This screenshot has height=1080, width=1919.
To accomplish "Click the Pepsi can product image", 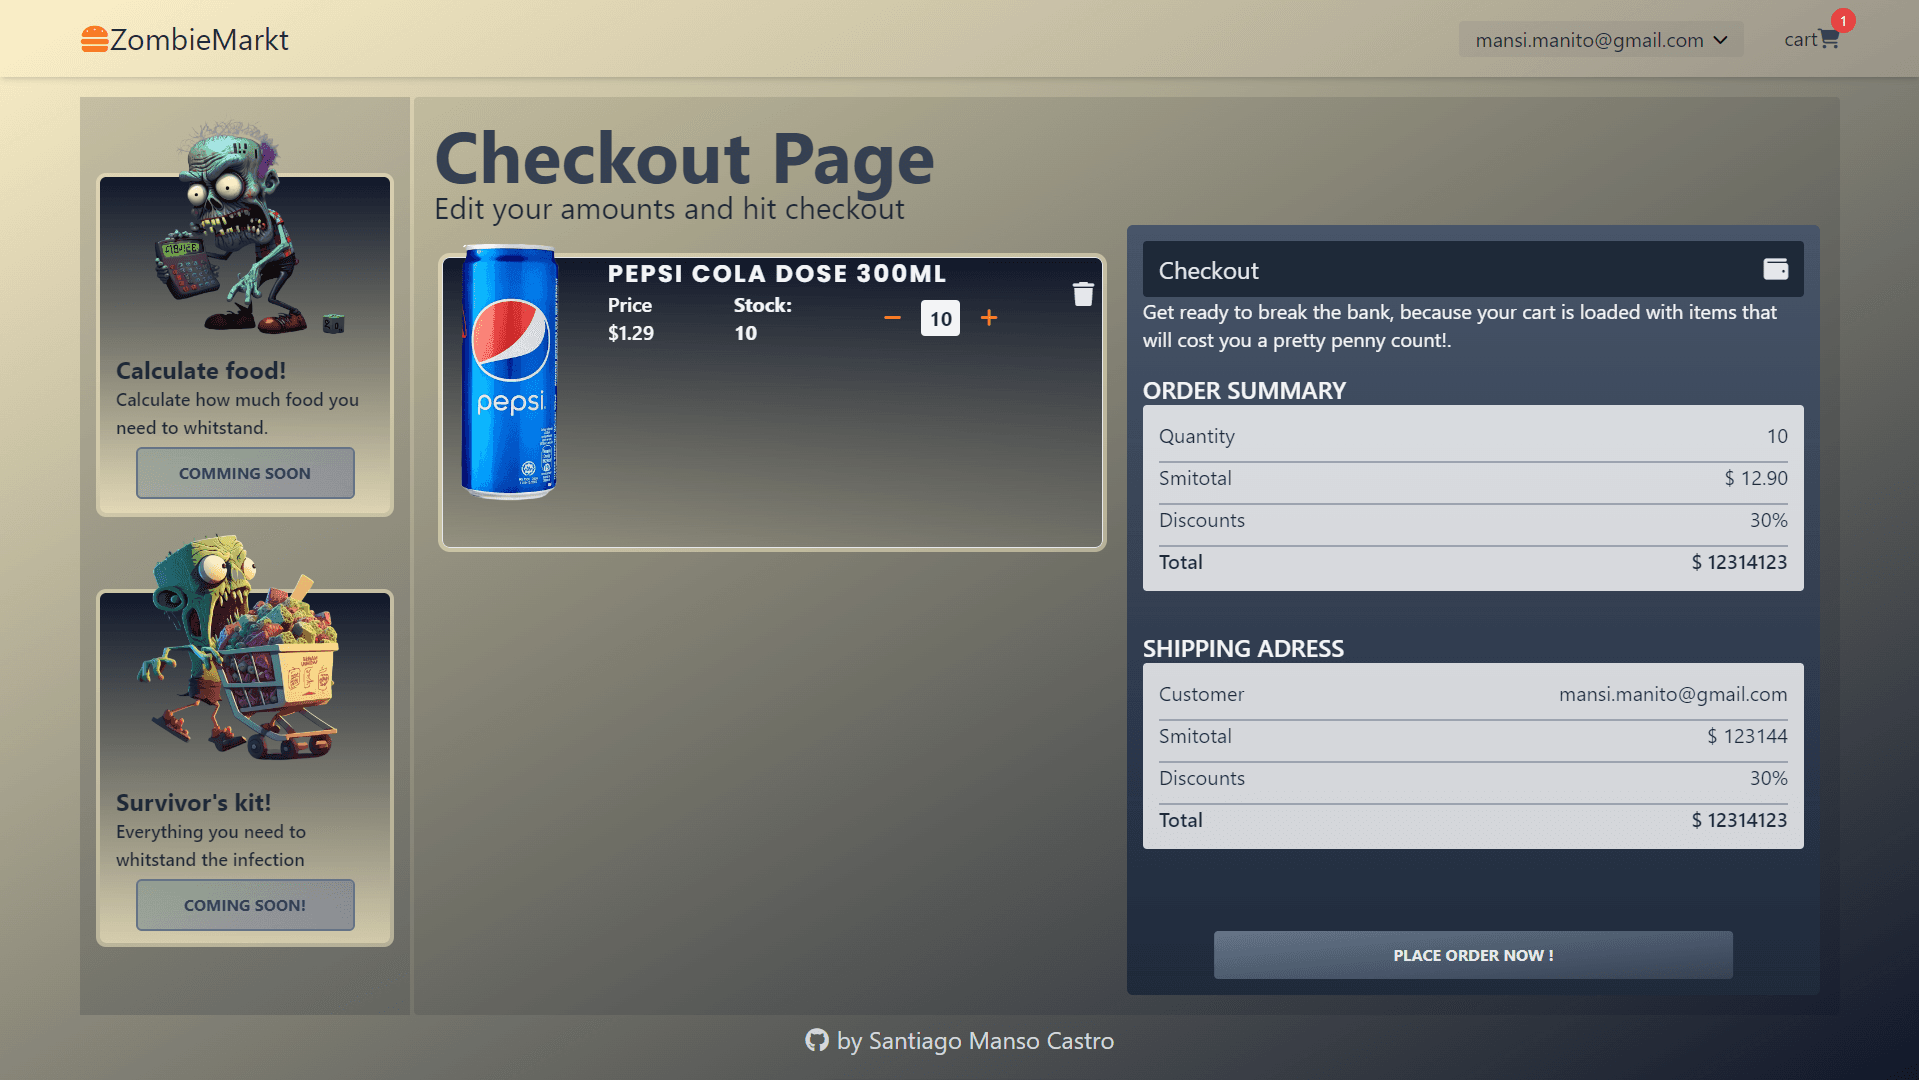I will (x=509, y=372).
